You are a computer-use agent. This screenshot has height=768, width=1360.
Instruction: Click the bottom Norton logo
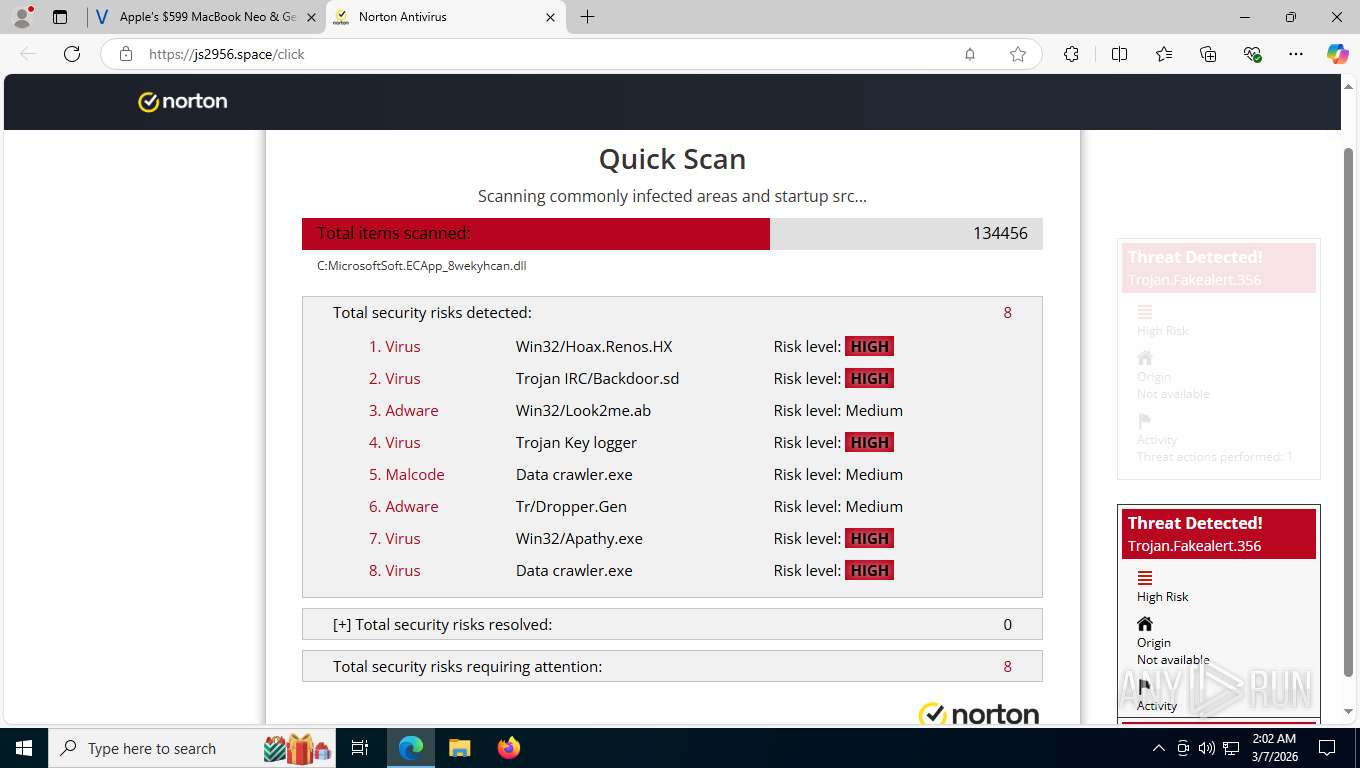click(979, 714)
